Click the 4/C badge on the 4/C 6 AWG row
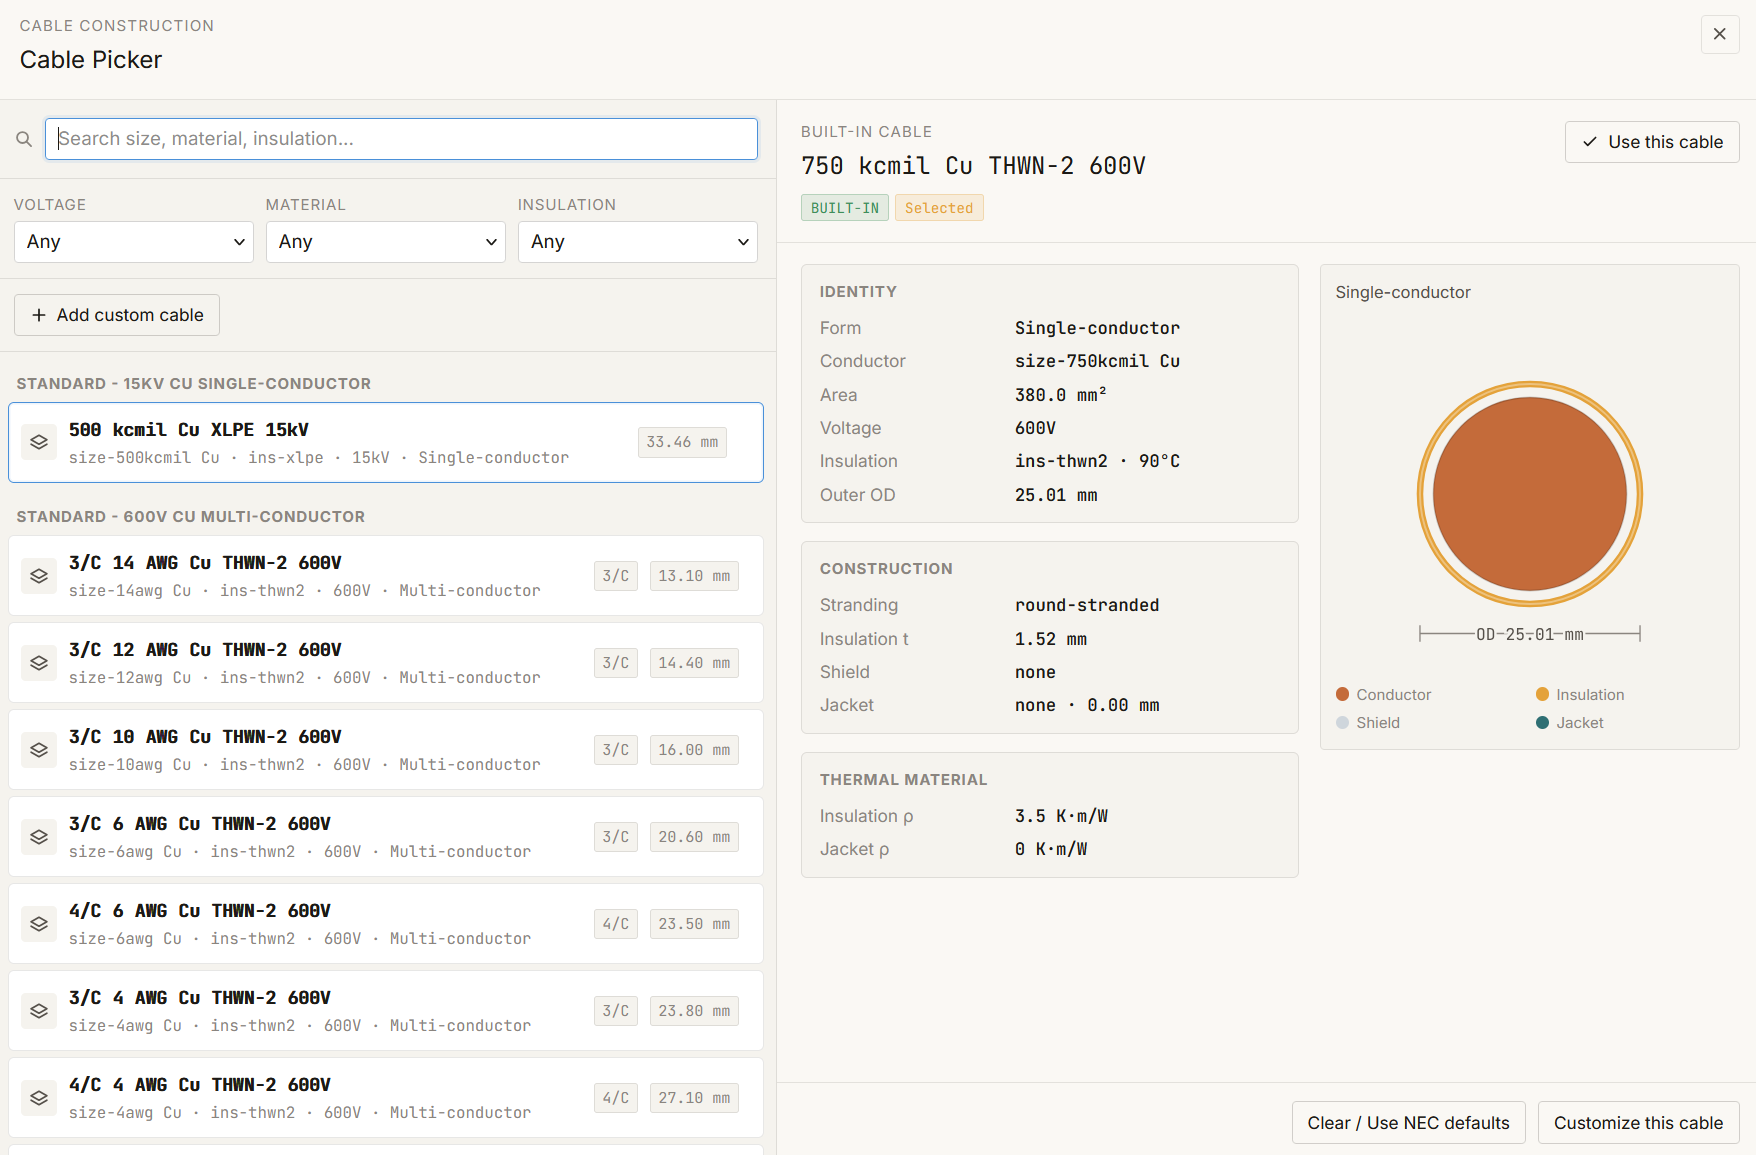Screen dimensions: 1756x1155 616,924
